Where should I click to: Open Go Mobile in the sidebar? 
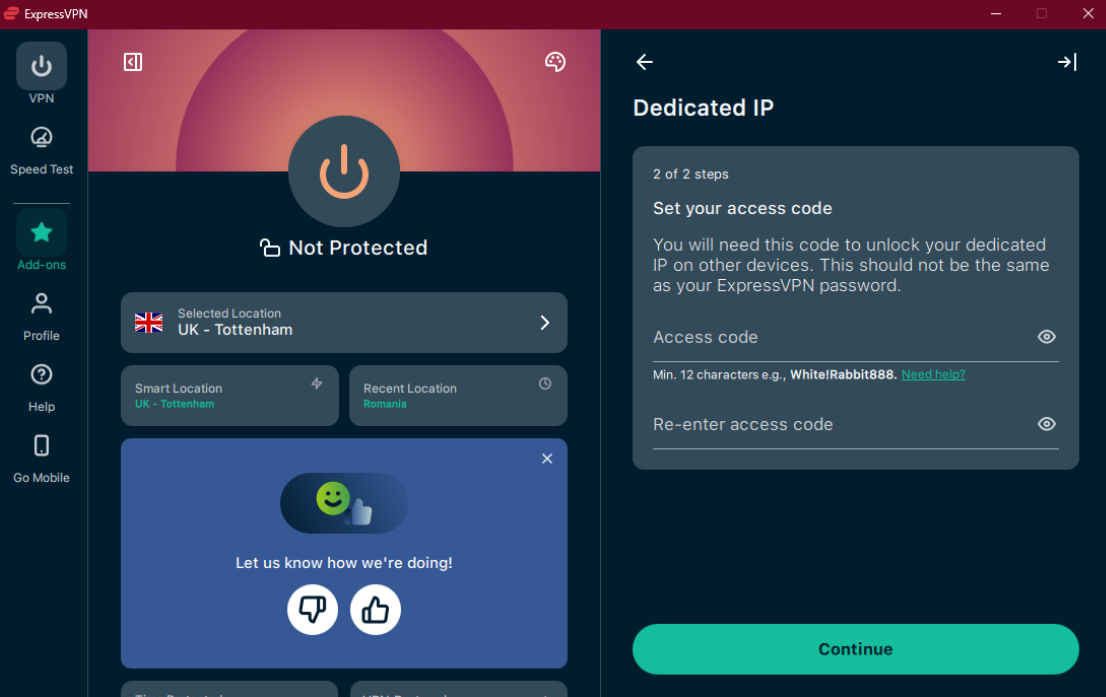(41, 457)
